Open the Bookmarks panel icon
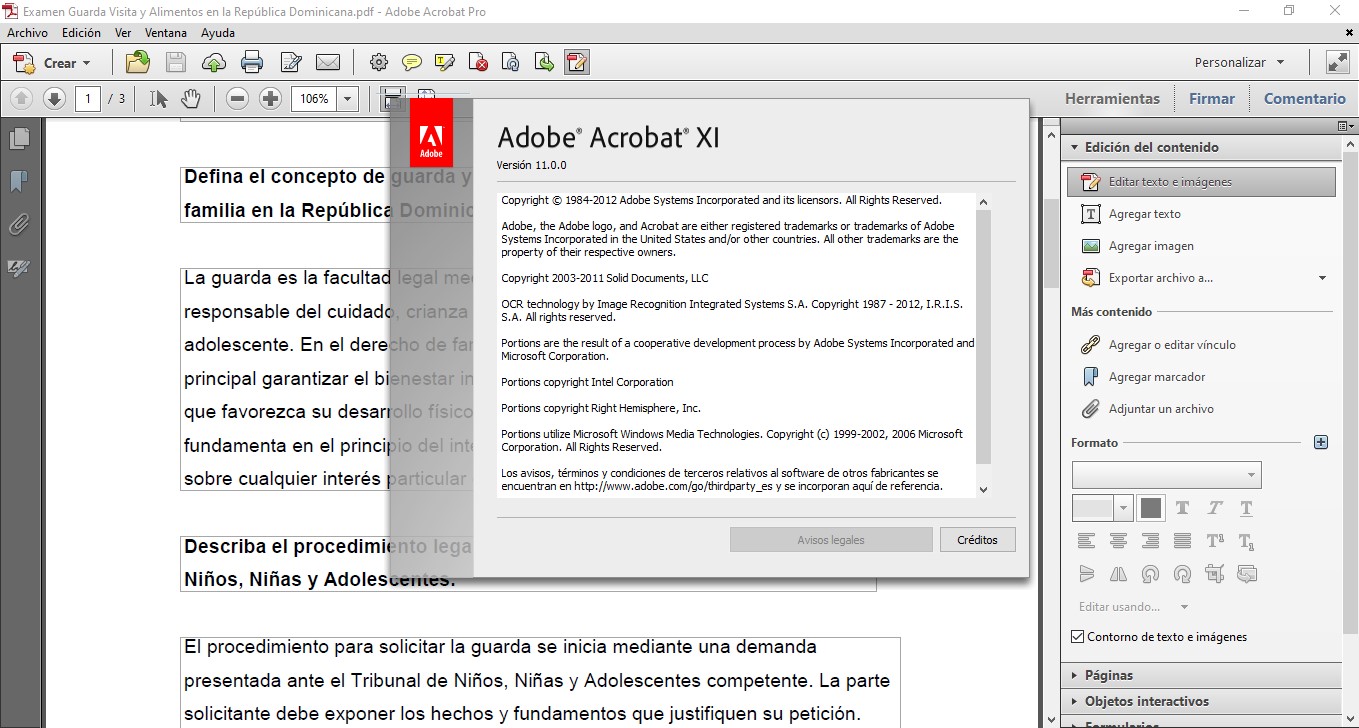 coord(18,181)
